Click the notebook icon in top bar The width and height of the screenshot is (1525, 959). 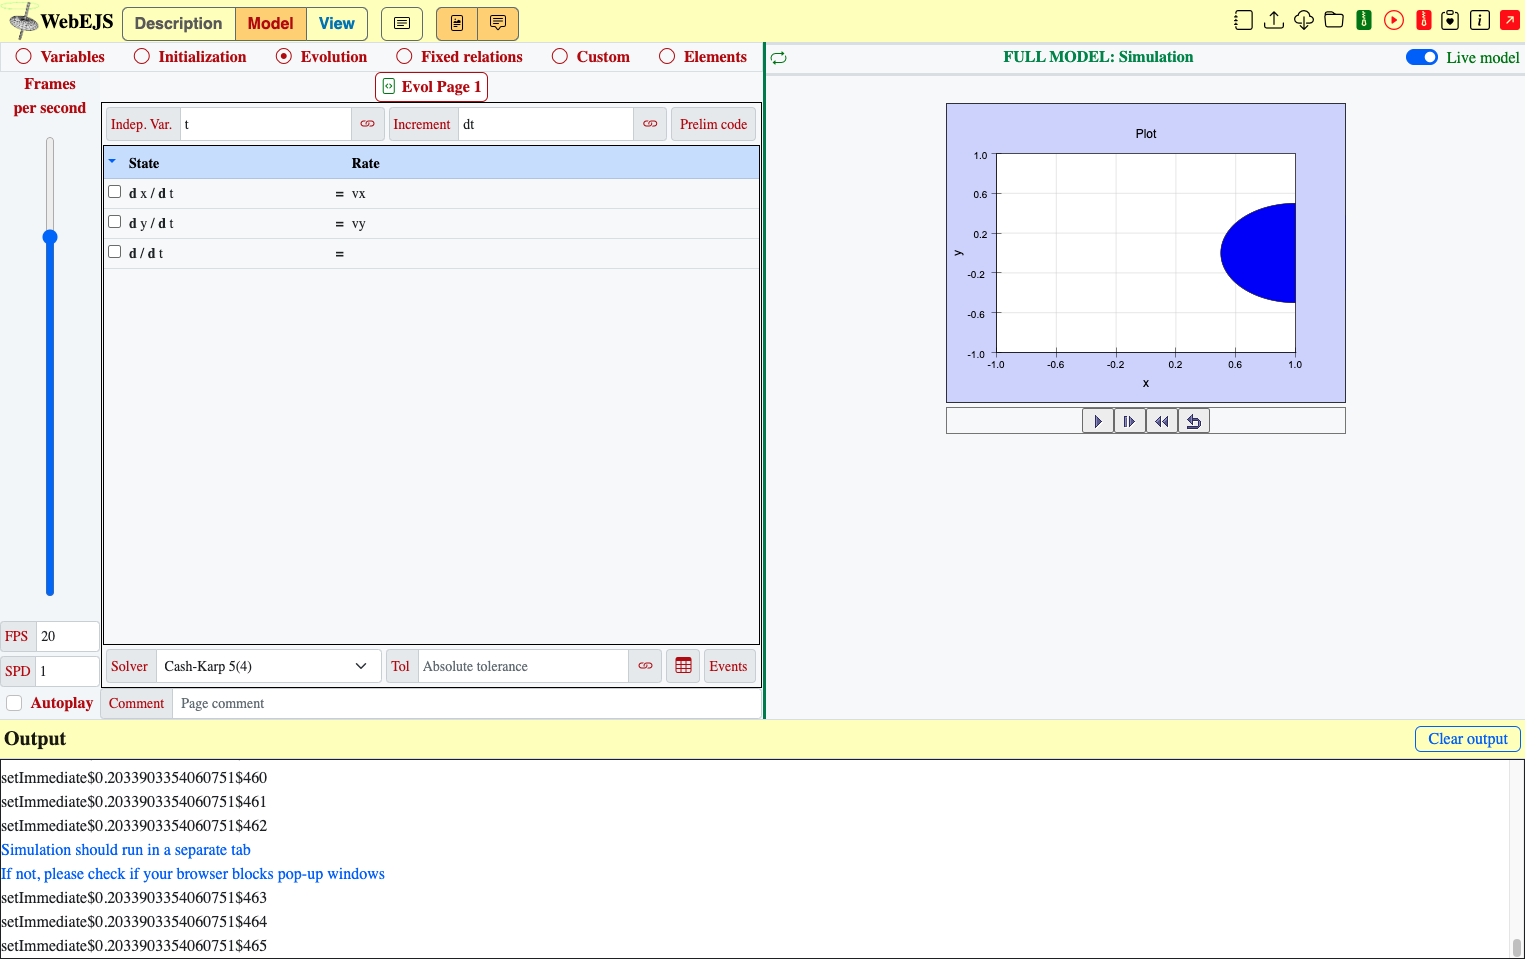(1243, 20)
